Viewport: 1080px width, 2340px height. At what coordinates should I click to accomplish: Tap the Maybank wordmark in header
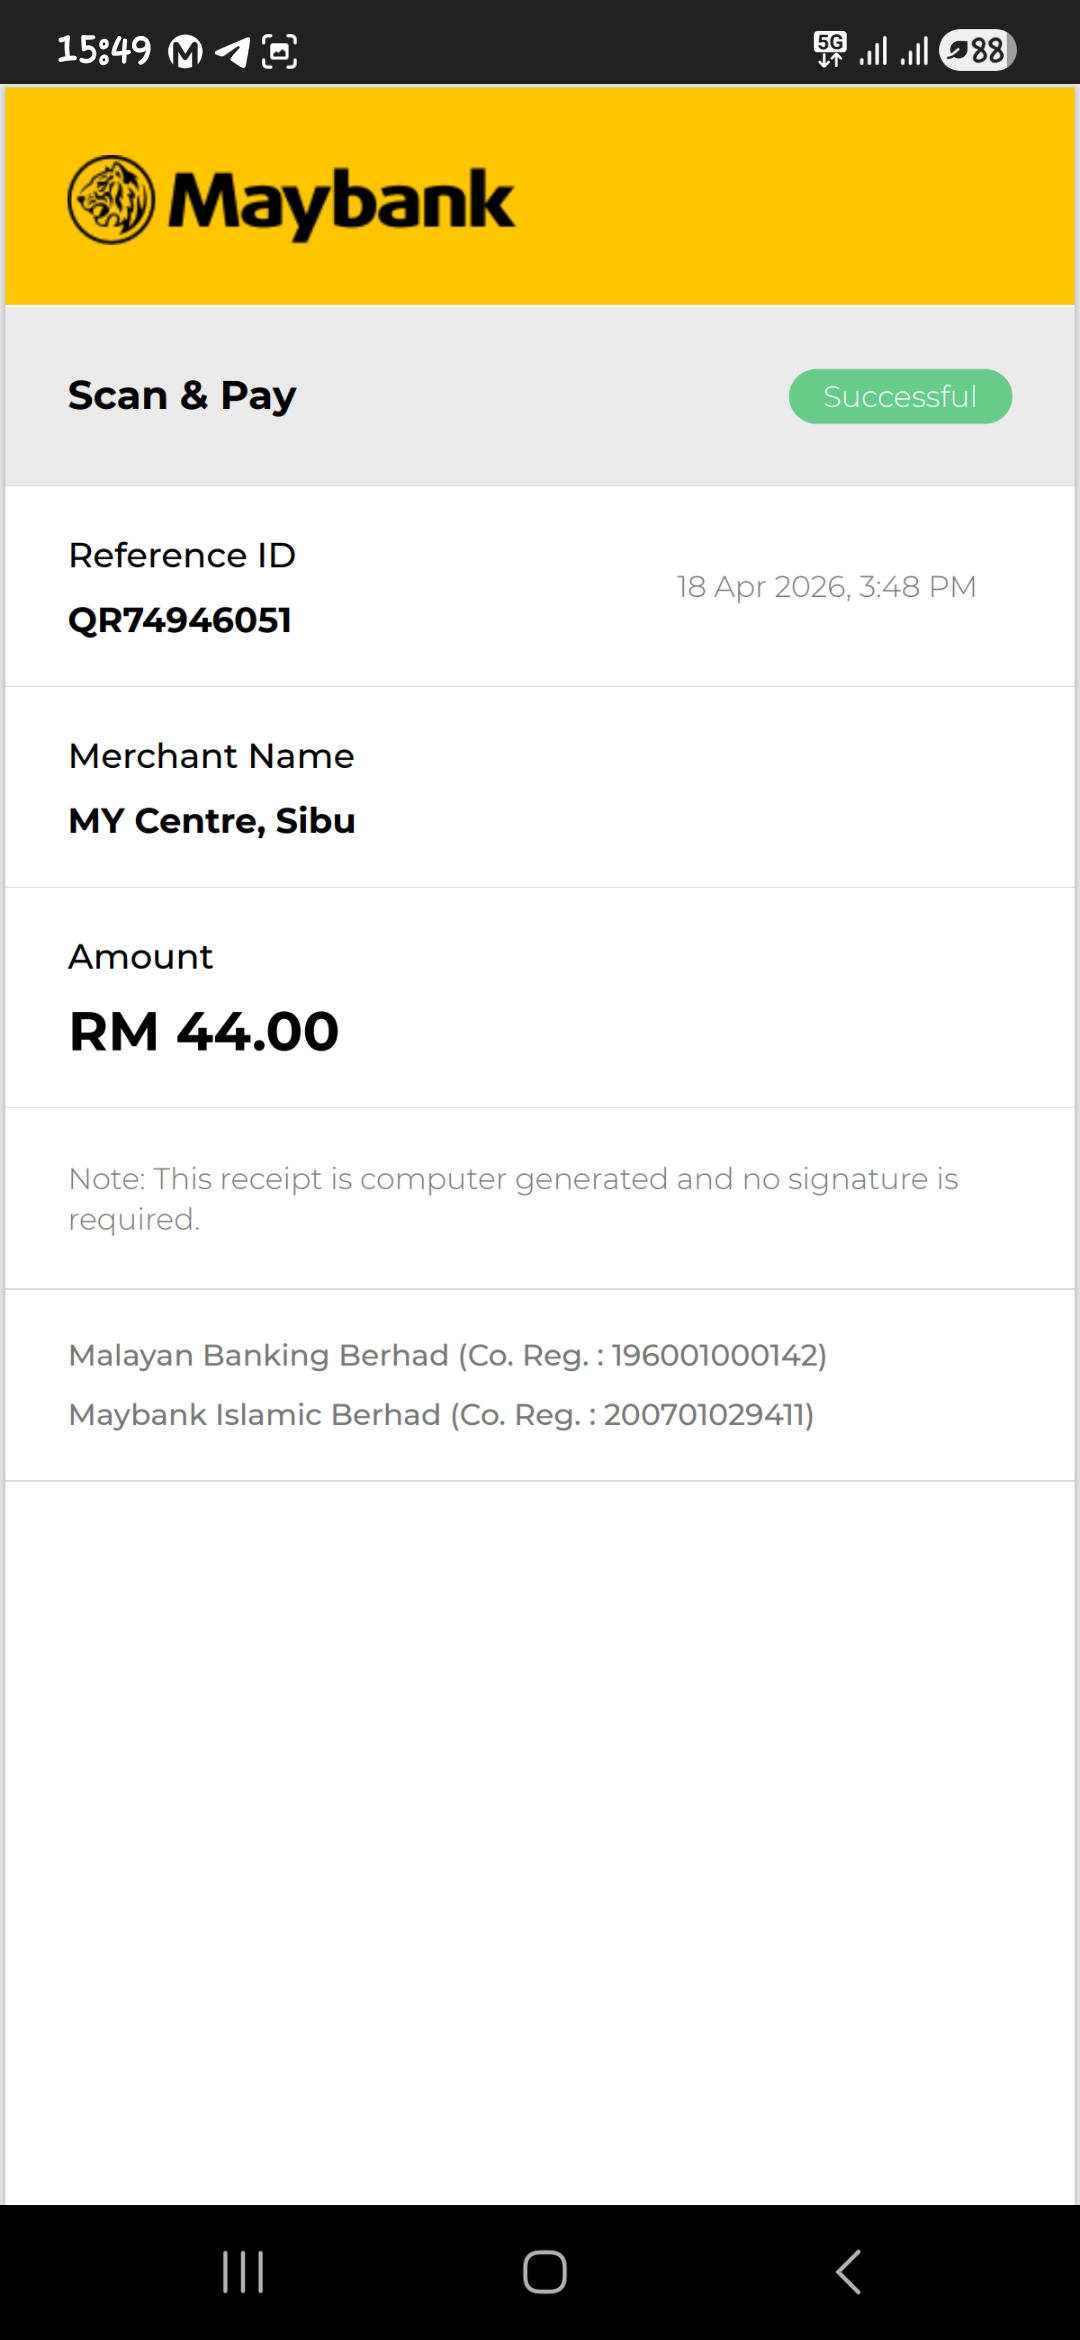click(341, 202)
